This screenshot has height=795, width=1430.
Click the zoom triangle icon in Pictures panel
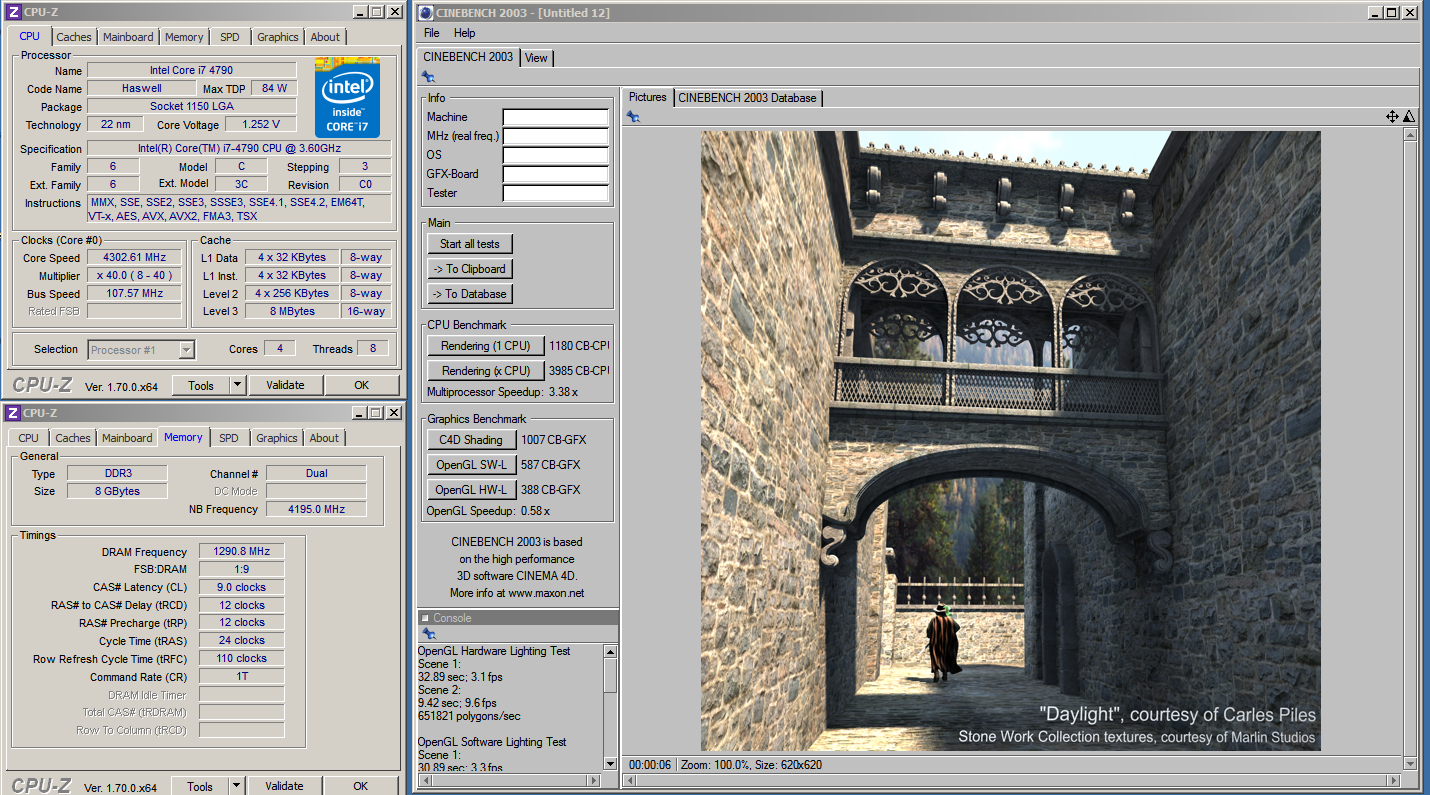(1409, 117)
